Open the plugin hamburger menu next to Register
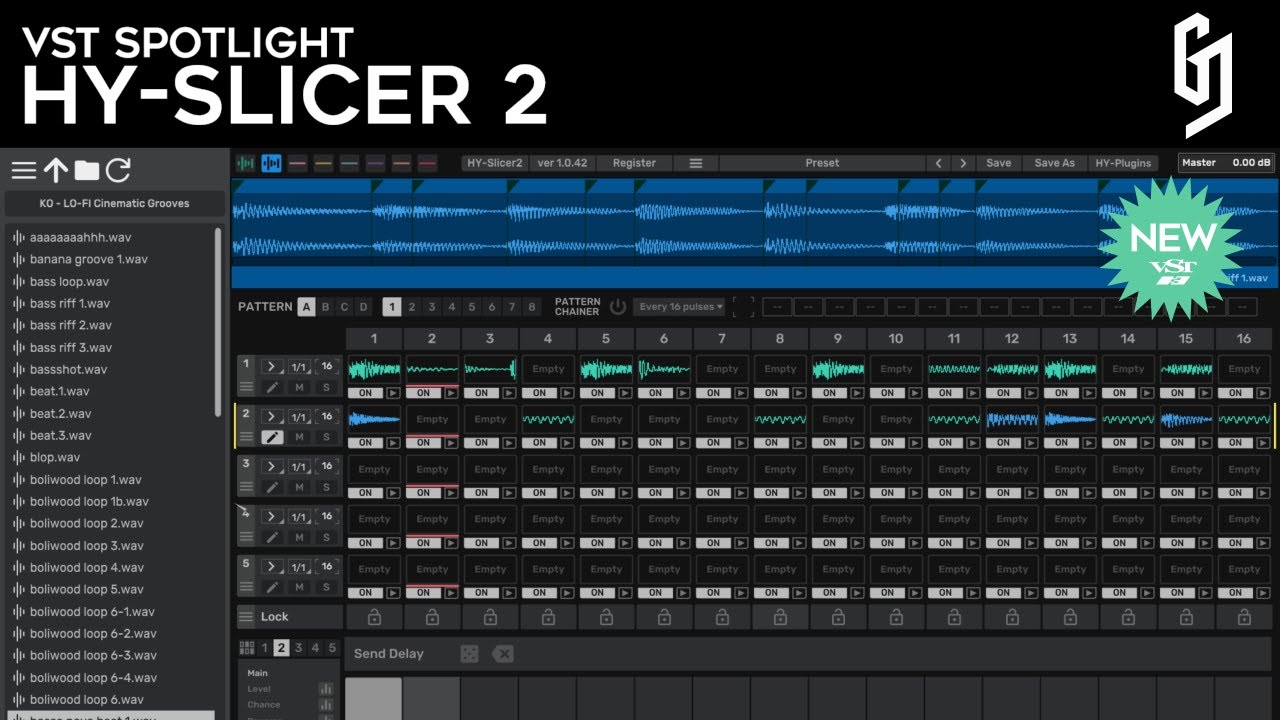The width and height of the screenshot is (1280, 720). tap(696, 163)
